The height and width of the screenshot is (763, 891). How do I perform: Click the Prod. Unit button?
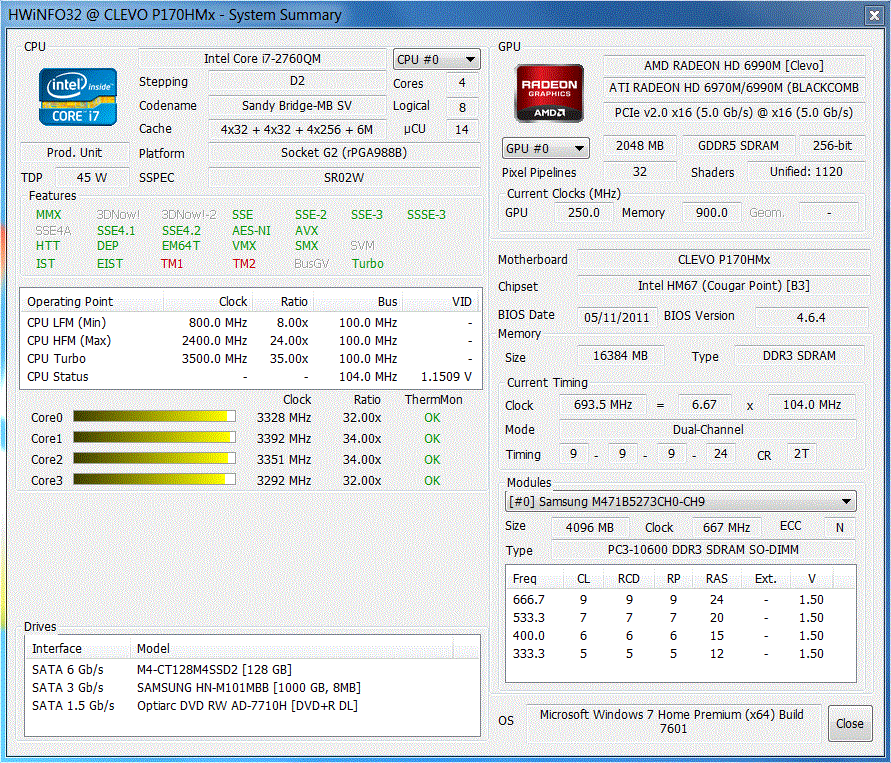[x=74, y=153]
